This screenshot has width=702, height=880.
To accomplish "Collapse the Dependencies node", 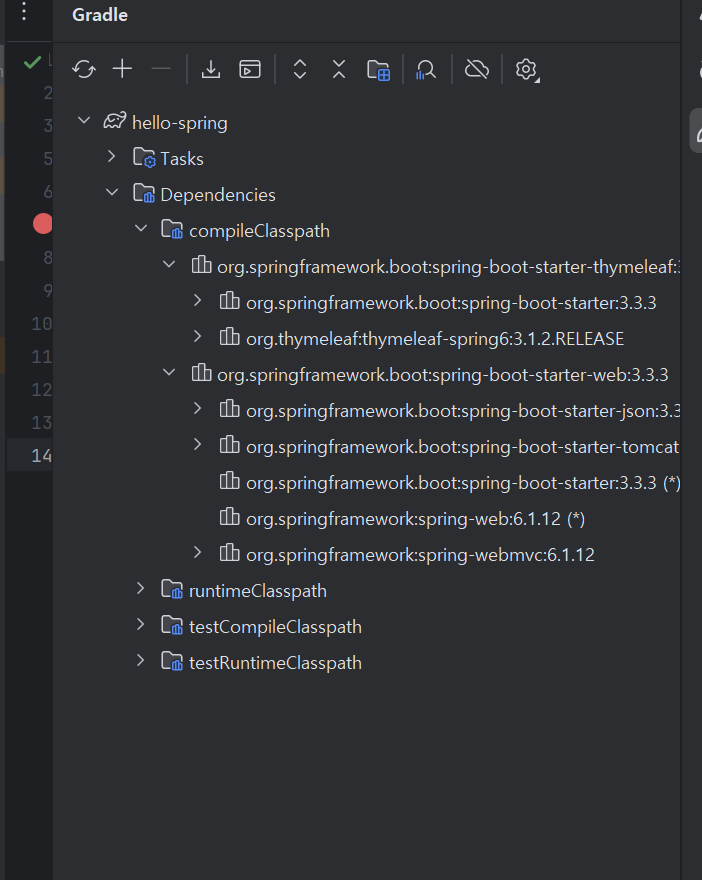I will click(112, 192).
